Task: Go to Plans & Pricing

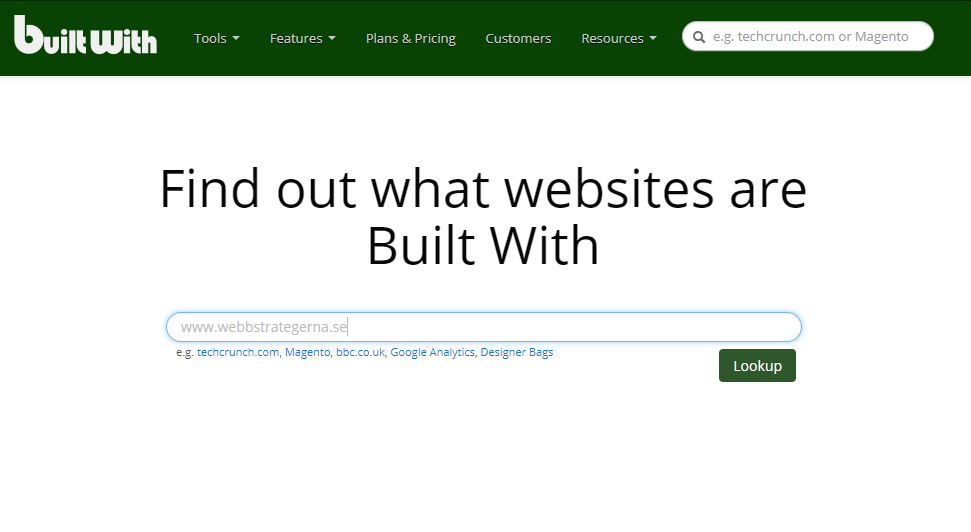Action: click(x=410, y=38)
